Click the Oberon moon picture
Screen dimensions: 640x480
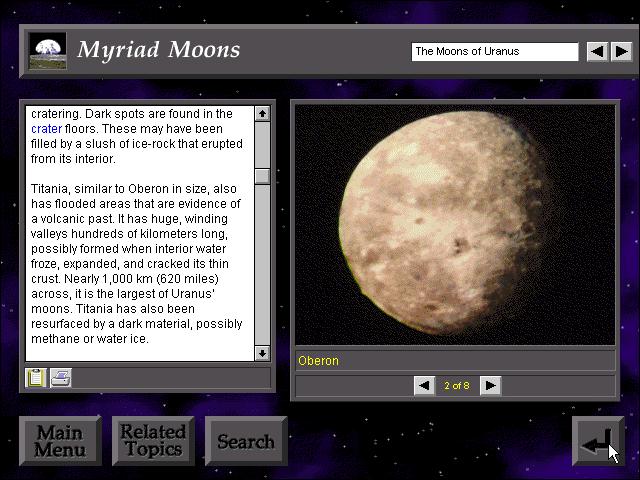(x=455, y=225)
